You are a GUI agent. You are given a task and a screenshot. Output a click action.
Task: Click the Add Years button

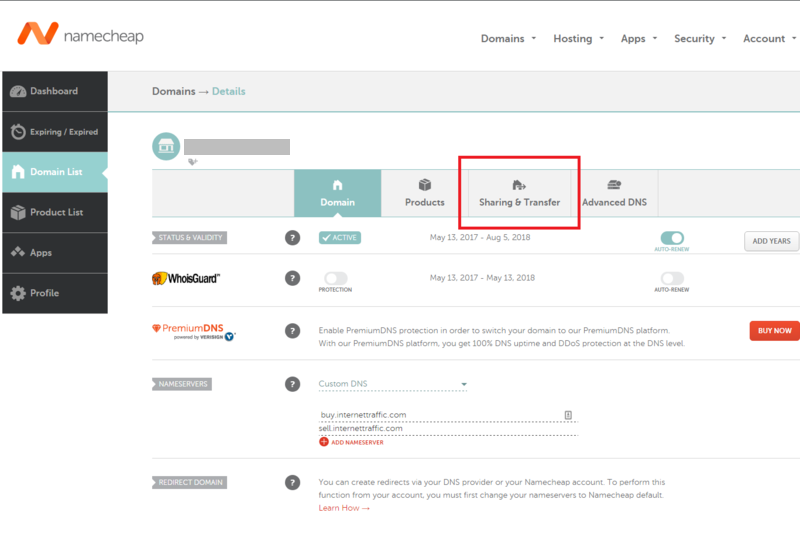(771, 241)
